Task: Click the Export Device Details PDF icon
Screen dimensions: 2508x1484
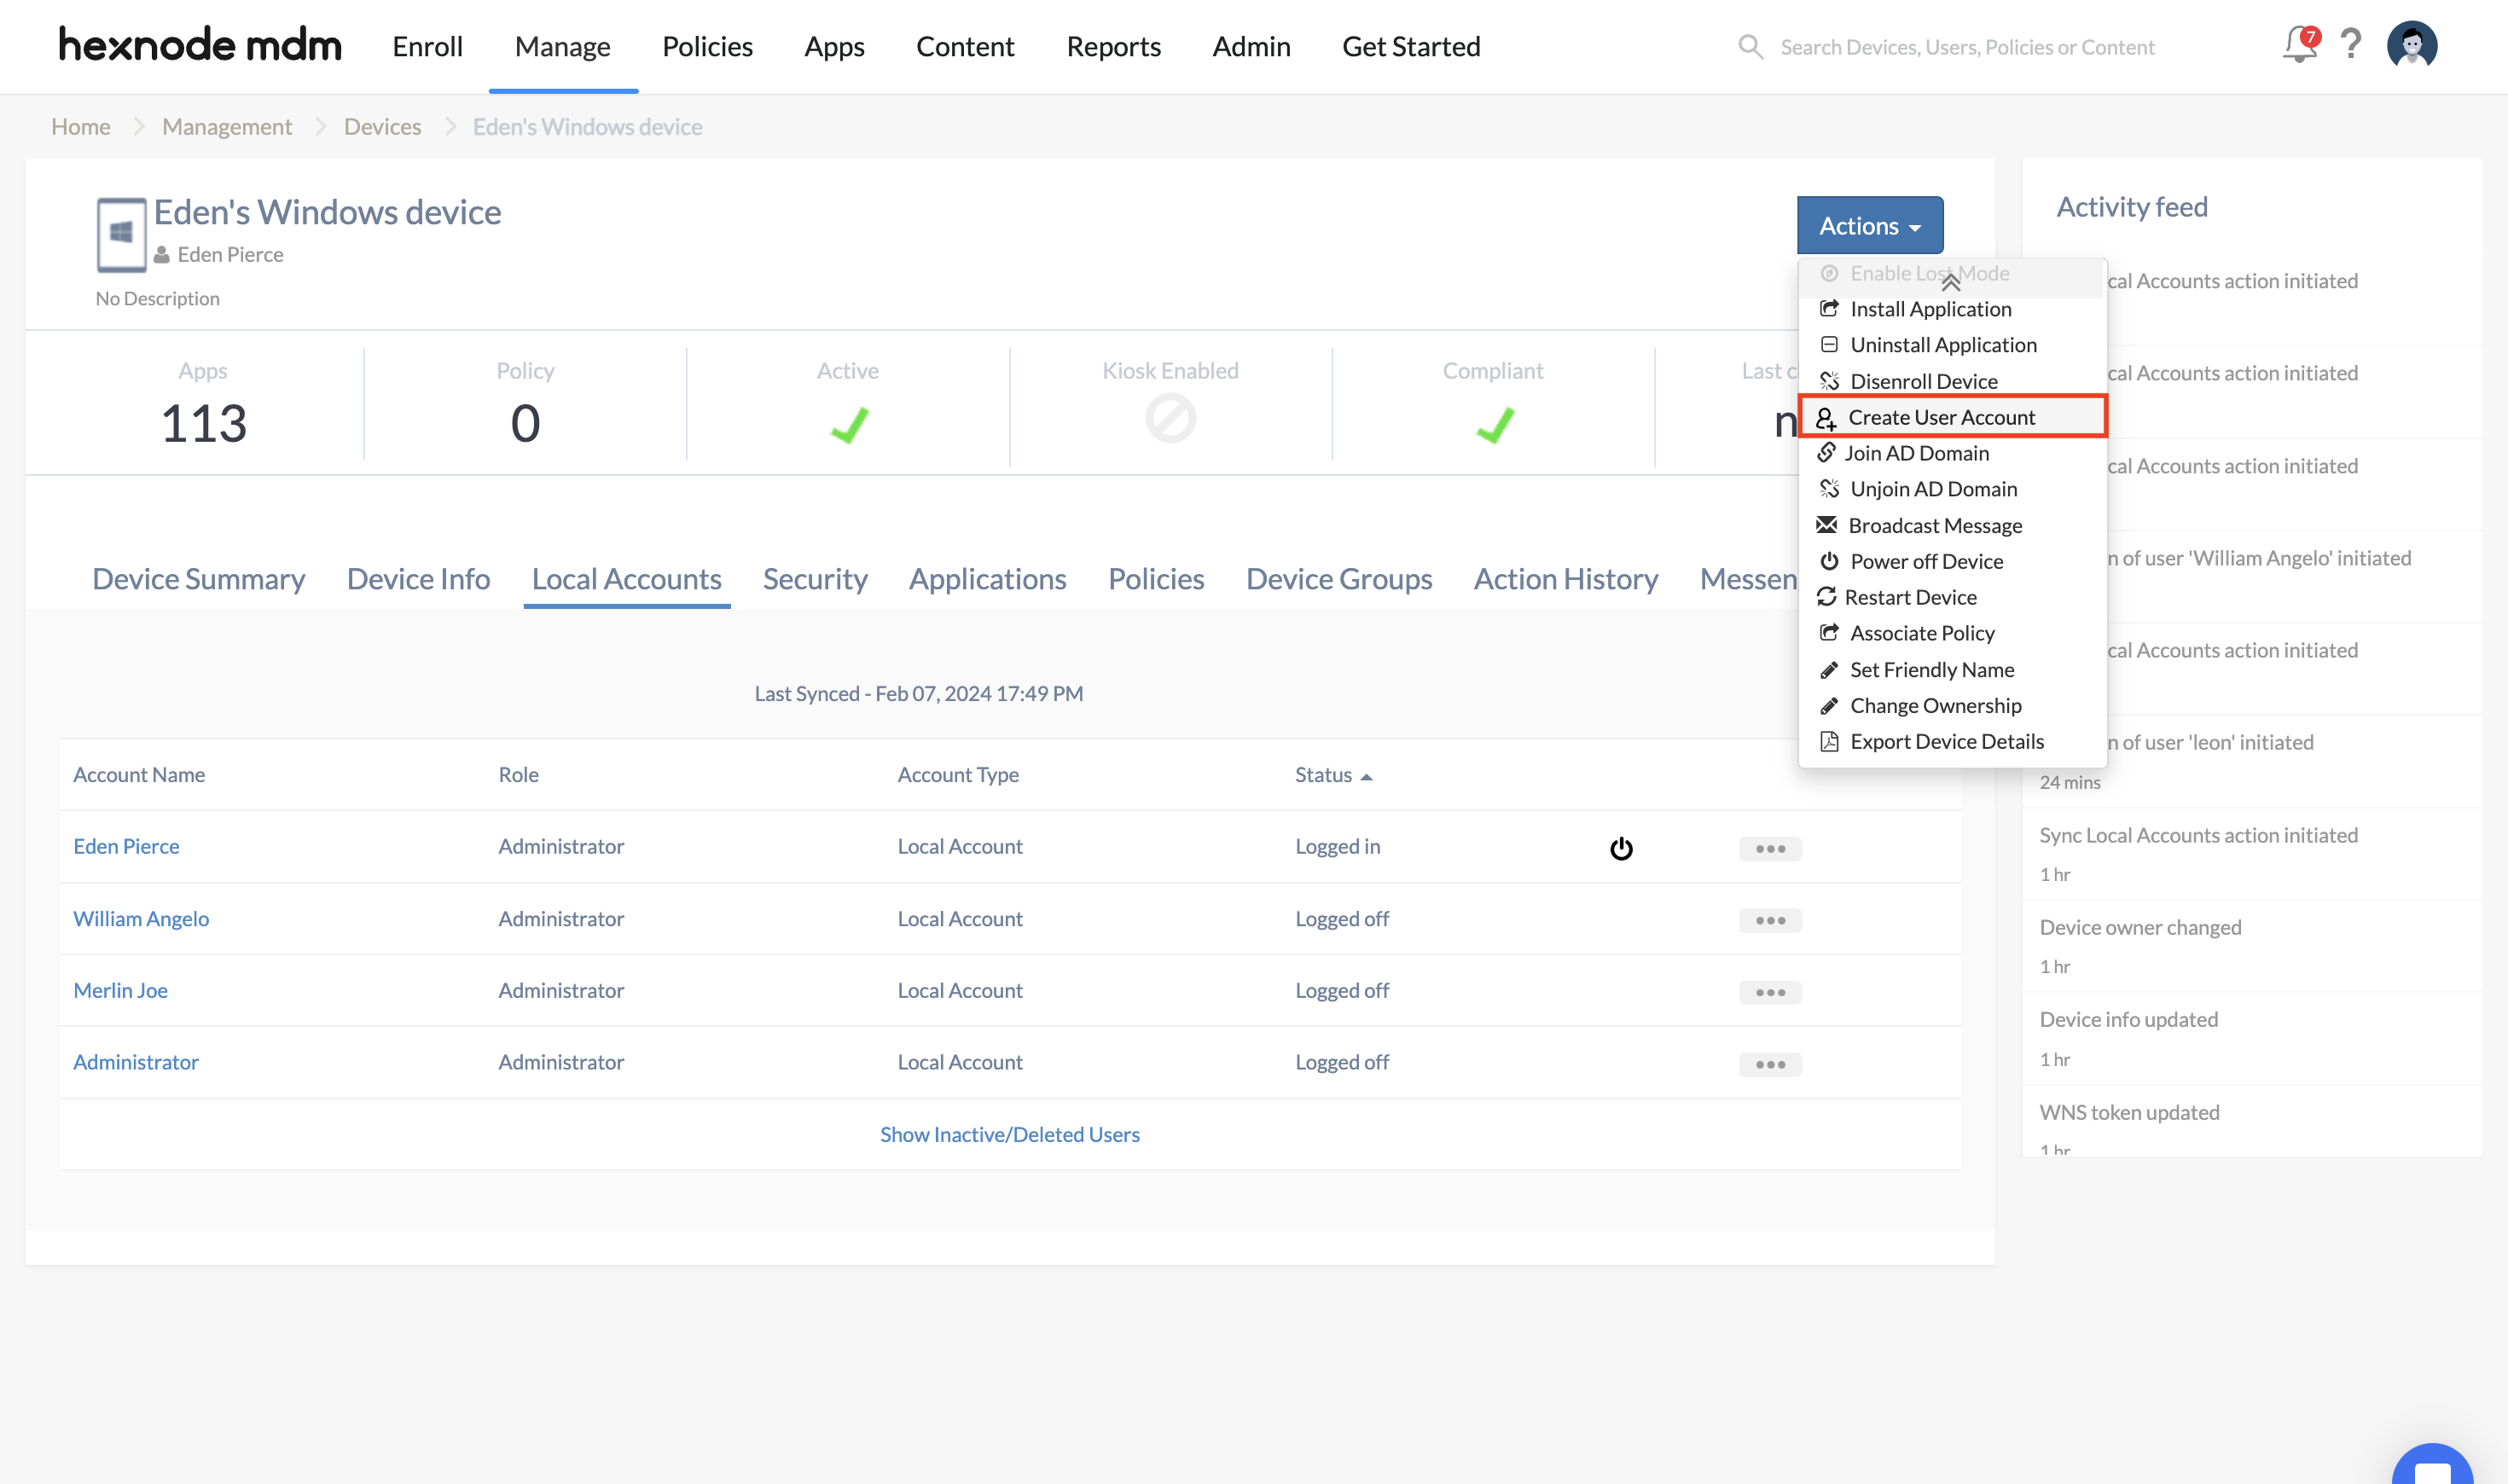Action: click(1829, 741)
